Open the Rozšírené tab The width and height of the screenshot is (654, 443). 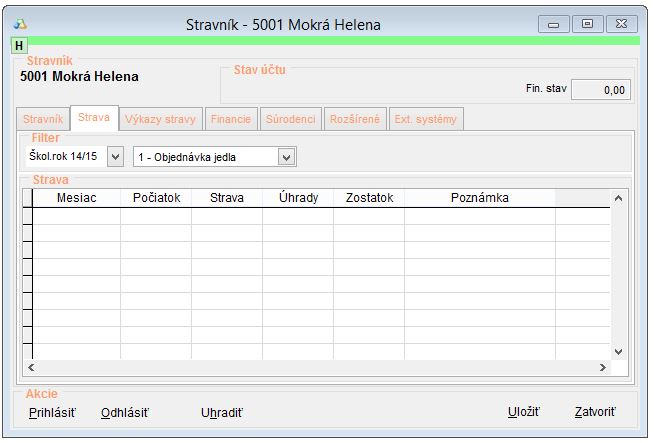[354, 119]
